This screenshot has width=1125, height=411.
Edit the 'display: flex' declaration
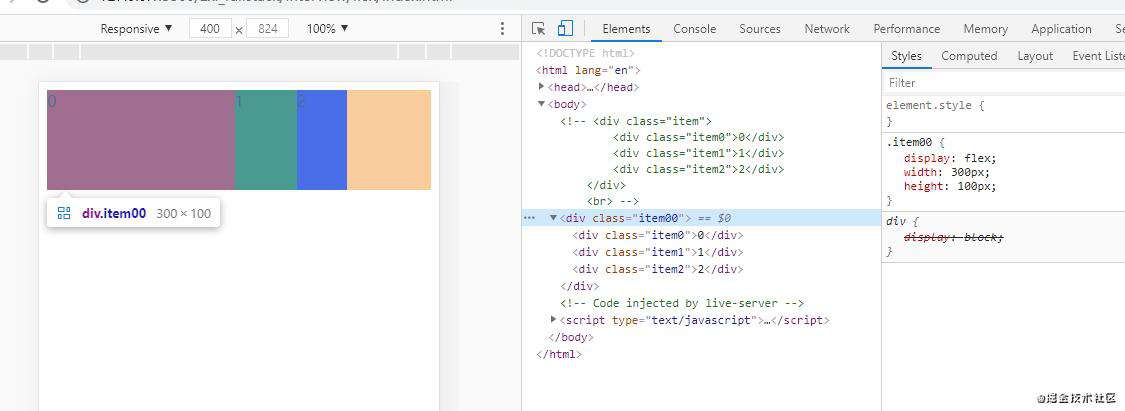pyautogui.click(x=950, y=158)
